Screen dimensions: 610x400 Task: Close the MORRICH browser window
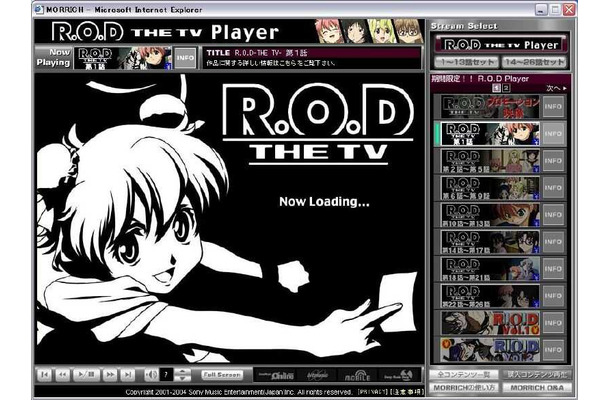click(569, 9)
